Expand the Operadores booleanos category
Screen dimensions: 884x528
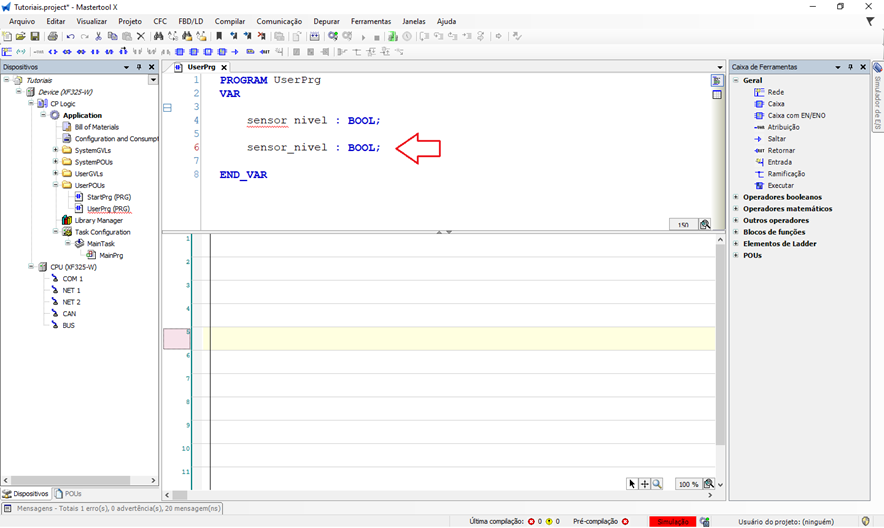tap(736, 197)
